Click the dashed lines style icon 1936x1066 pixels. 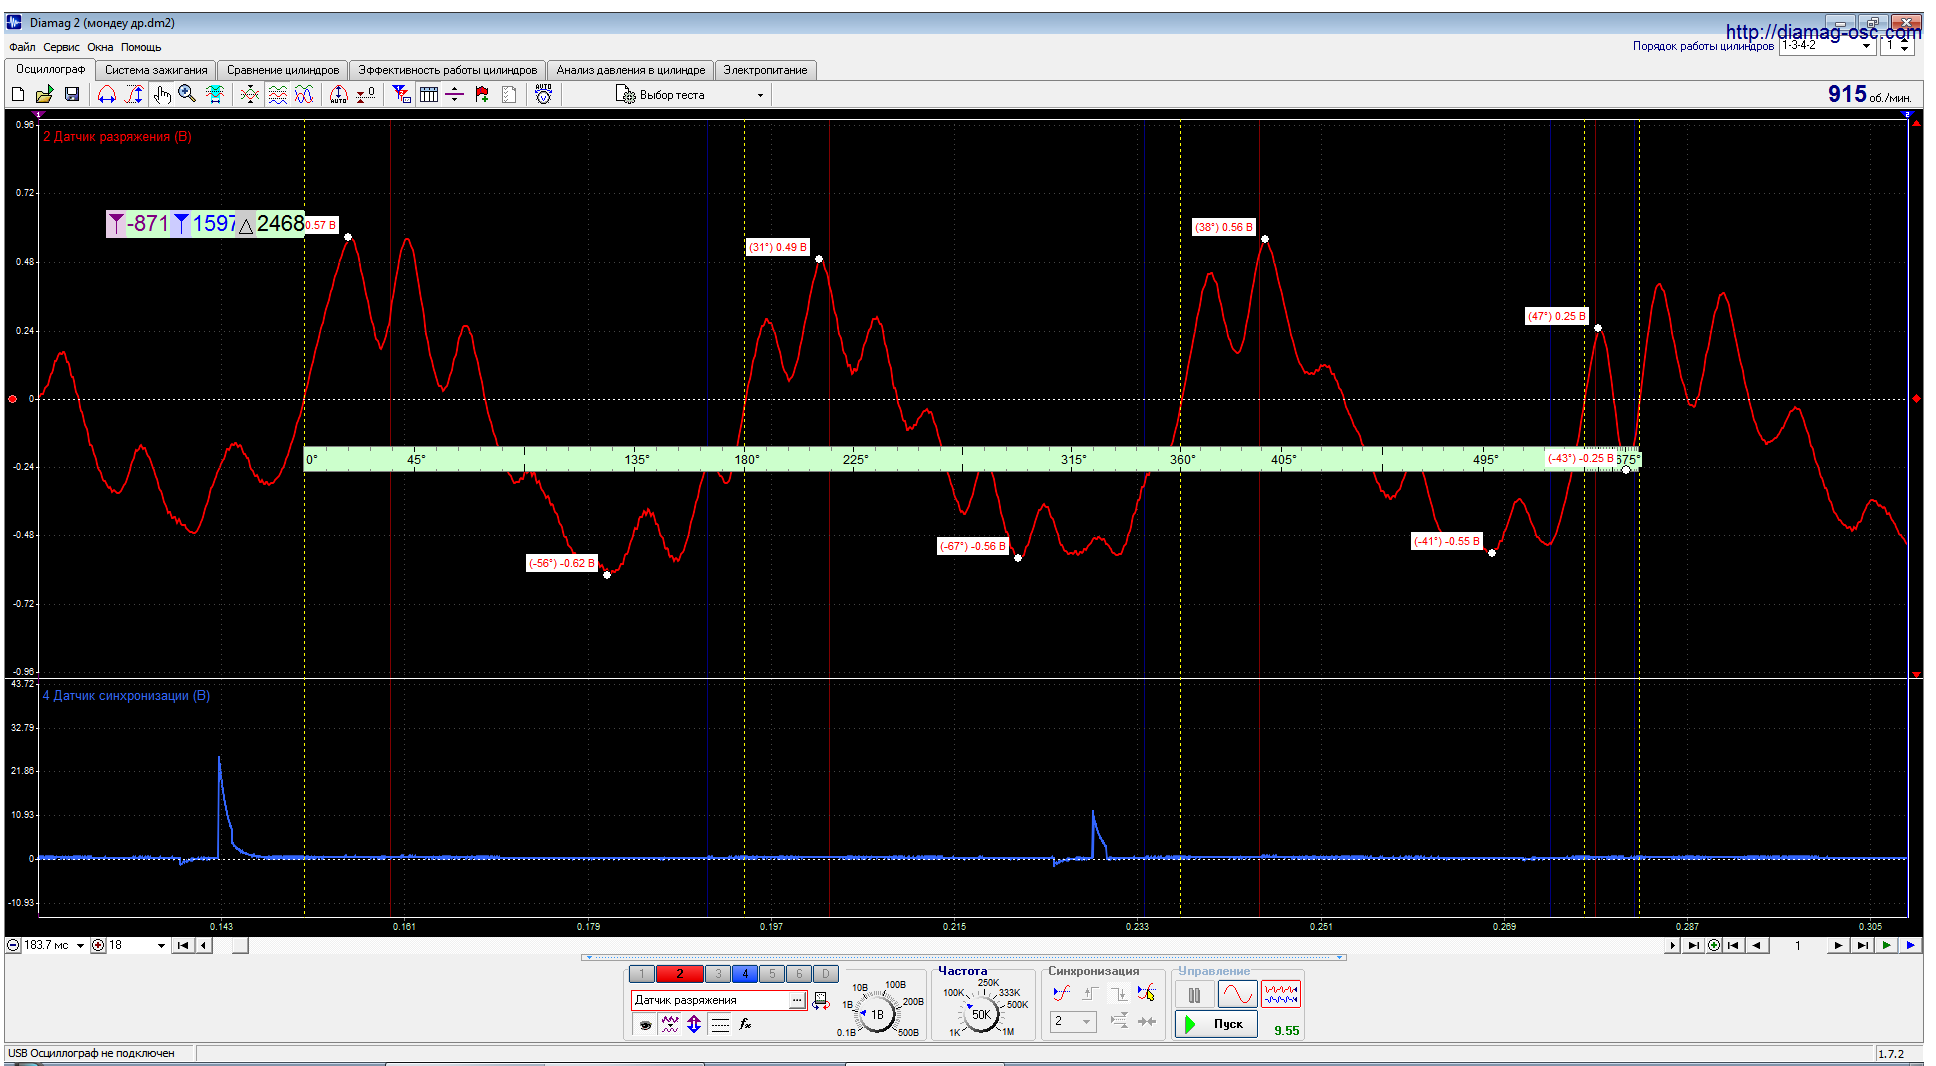point(720,1024)
